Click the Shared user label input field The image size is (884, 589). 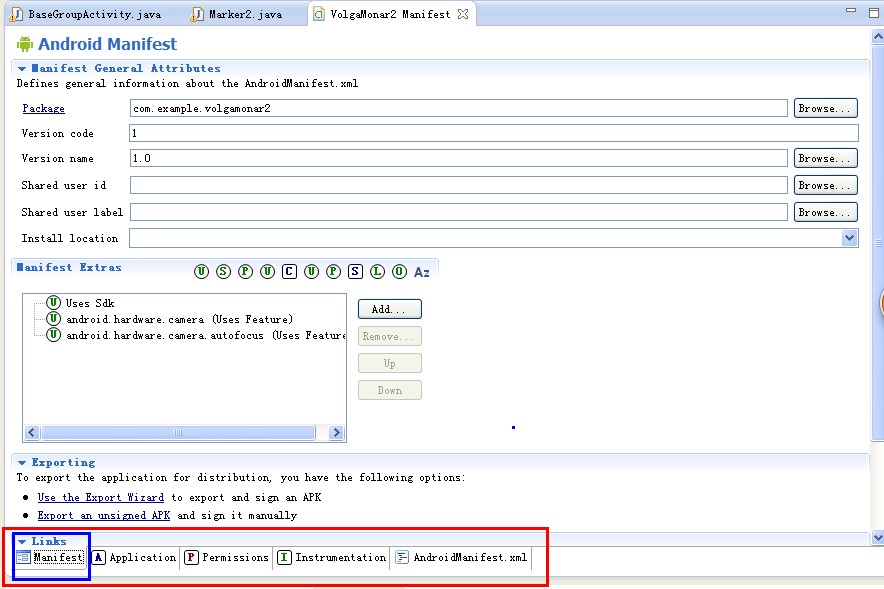458,212
